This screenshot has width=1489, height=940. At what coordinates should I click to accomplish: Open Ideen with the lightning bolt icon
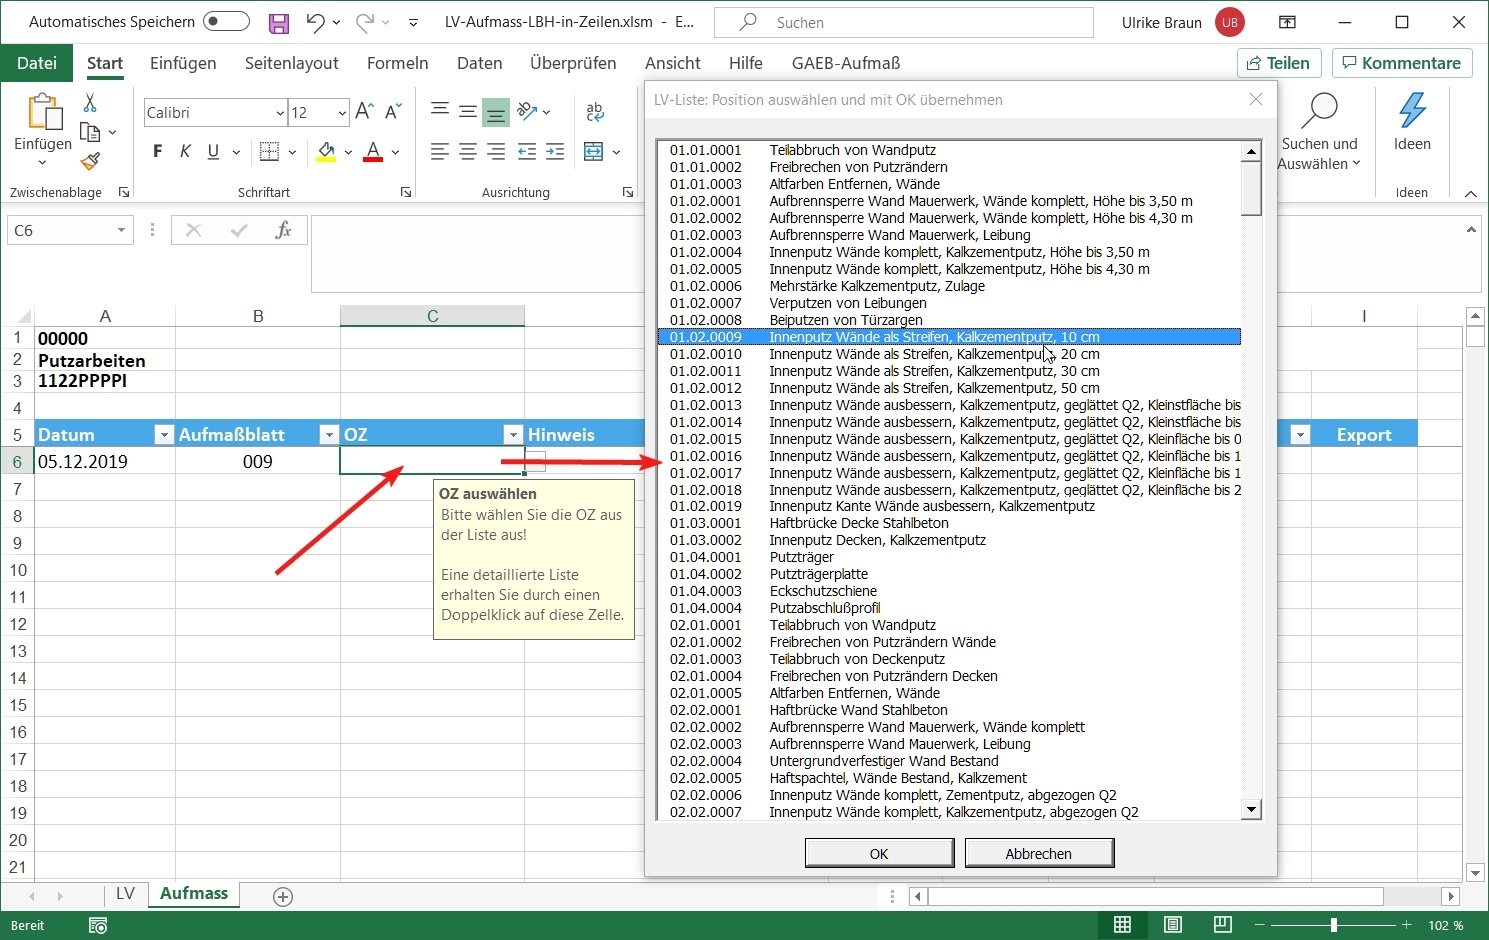pyautogui.click(x=1412, y=125)
